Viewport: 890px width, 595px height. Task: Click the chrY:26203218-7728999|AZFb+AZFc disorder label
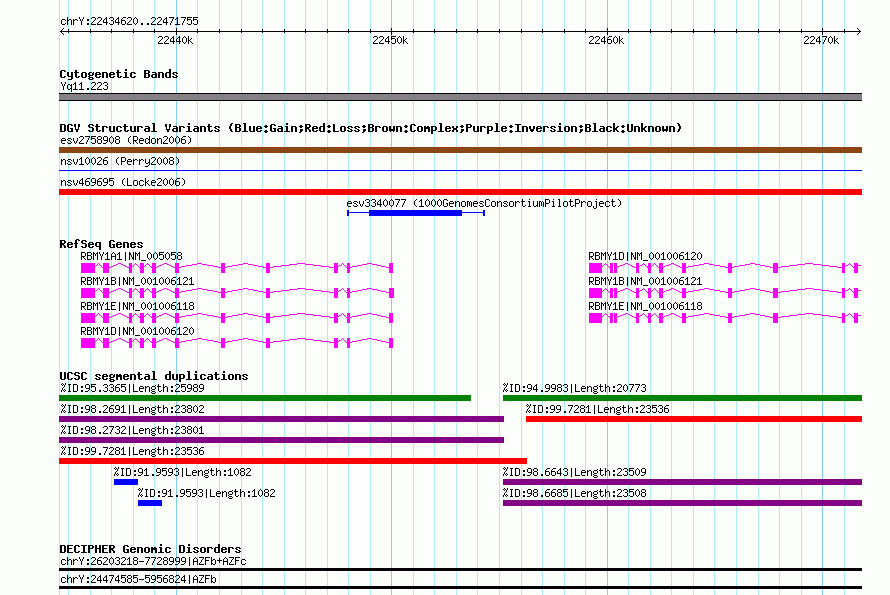(x=153, y=562)
